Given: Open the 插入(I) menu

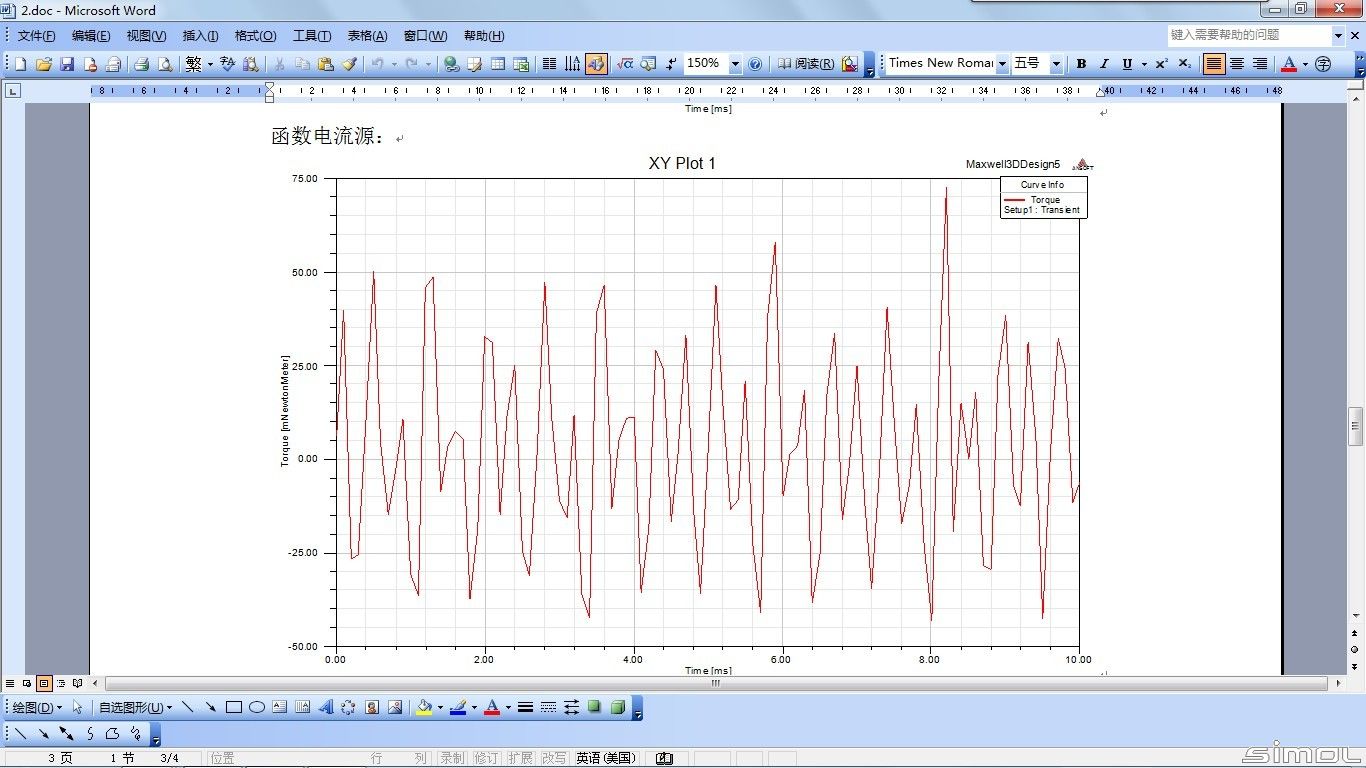Looking at the screenshot, I should point(200,36).
